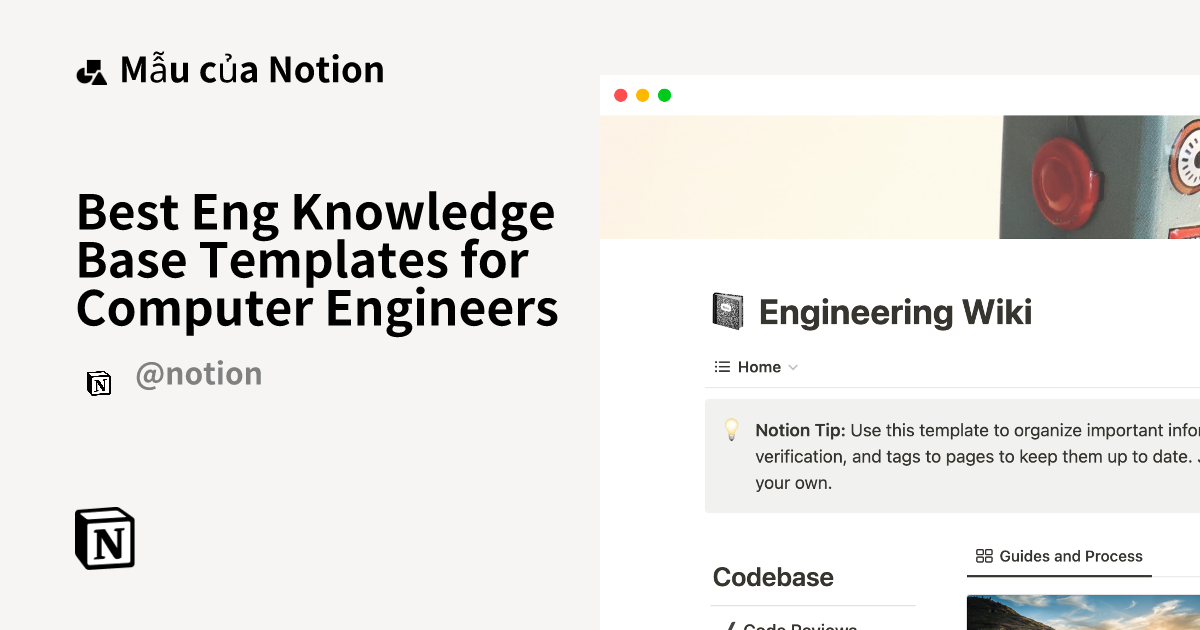Close the window with the red button
This screenshot has height=630, width=1200.
point(620,96)
